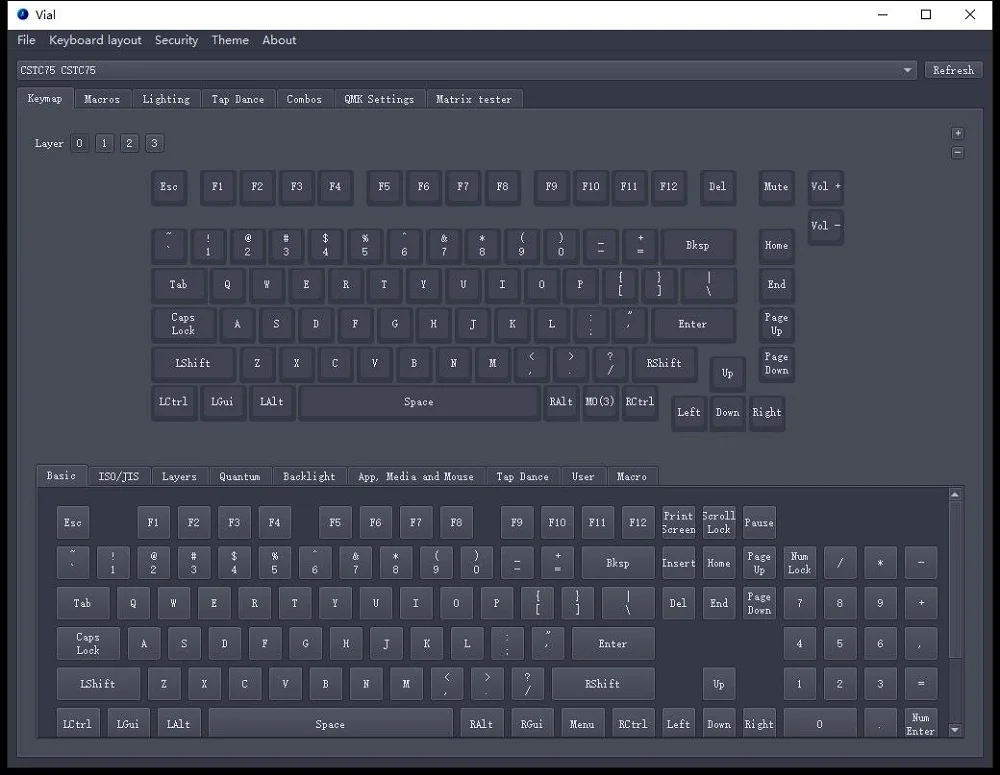
Task: Pick the Num Lock keycode
Action: pyautogui.click(x=799, y=563)
